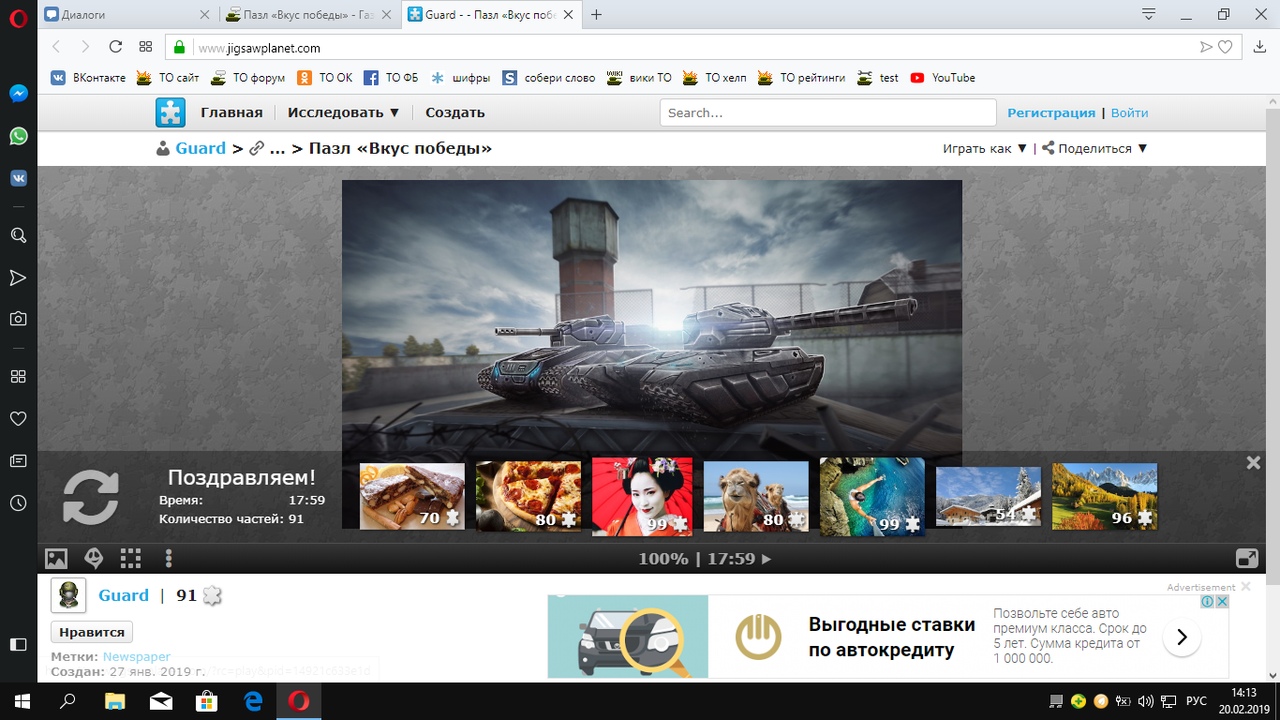Click the Нравится button
The width and height of the screenshot is (1280, 720).
point(92,632)
